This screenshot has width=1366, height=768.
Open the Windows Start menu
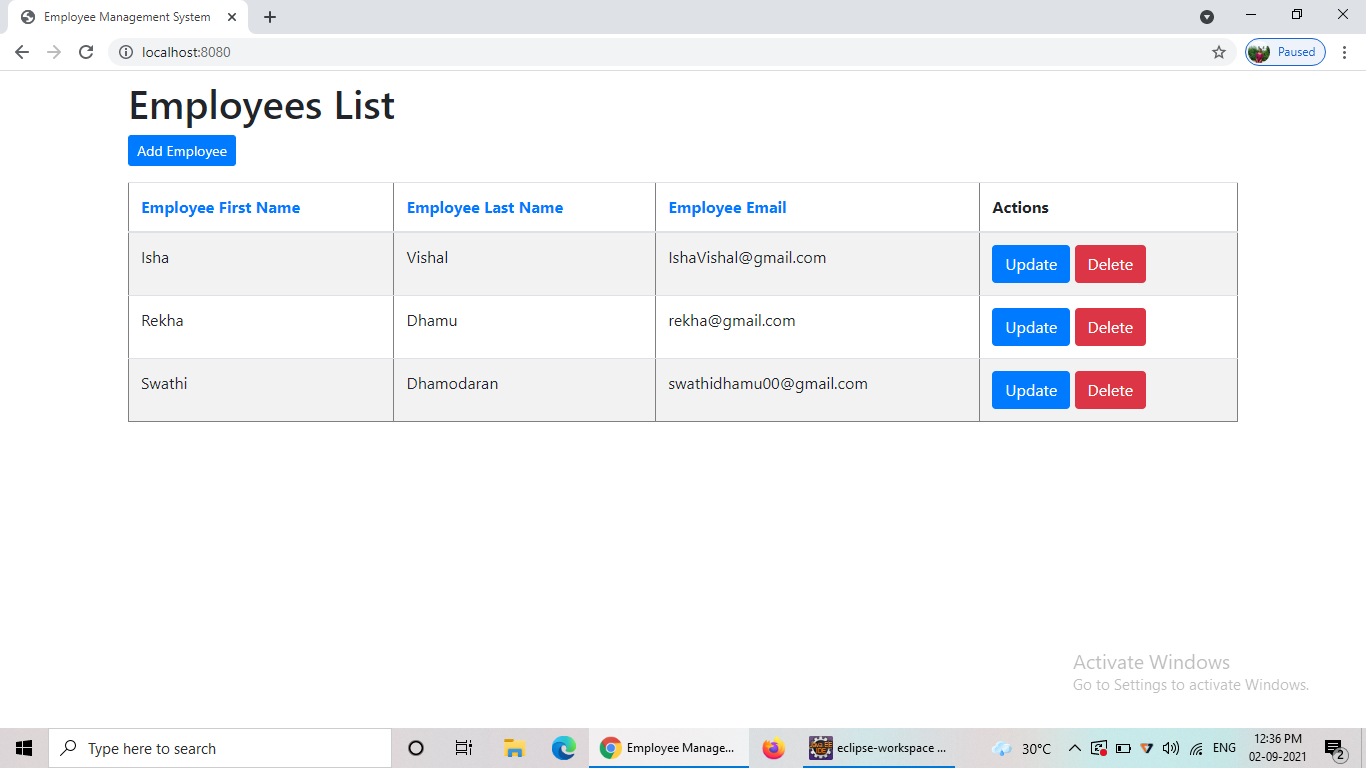24,748
